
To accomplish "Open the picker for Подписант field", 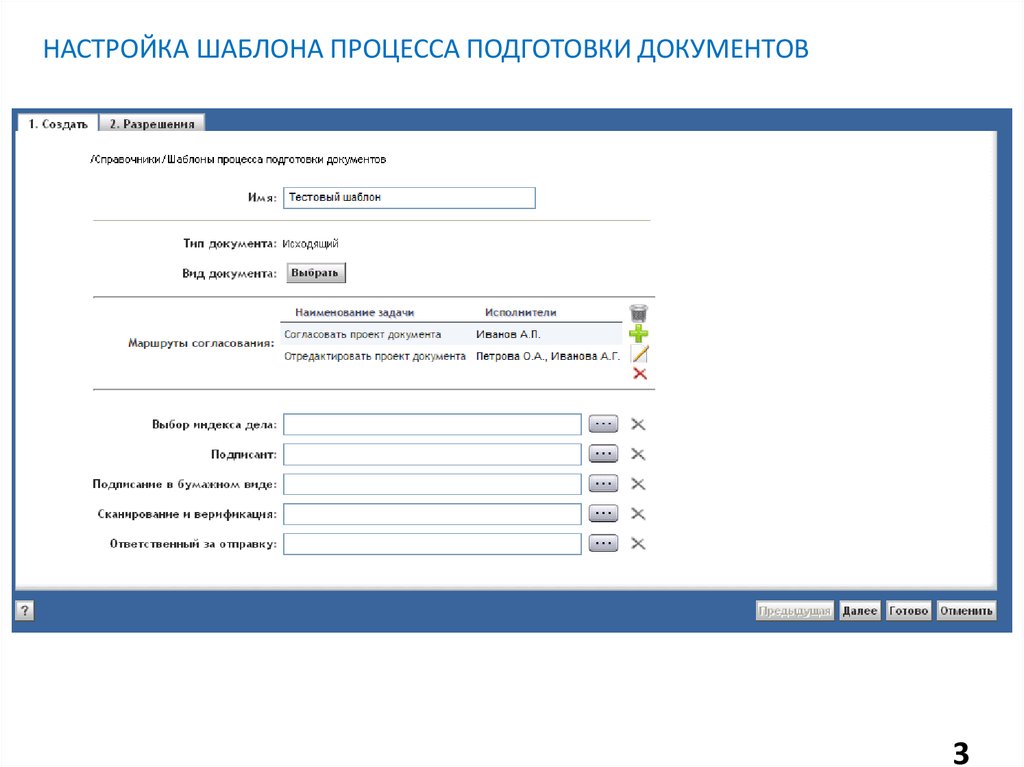I will 602,453.
